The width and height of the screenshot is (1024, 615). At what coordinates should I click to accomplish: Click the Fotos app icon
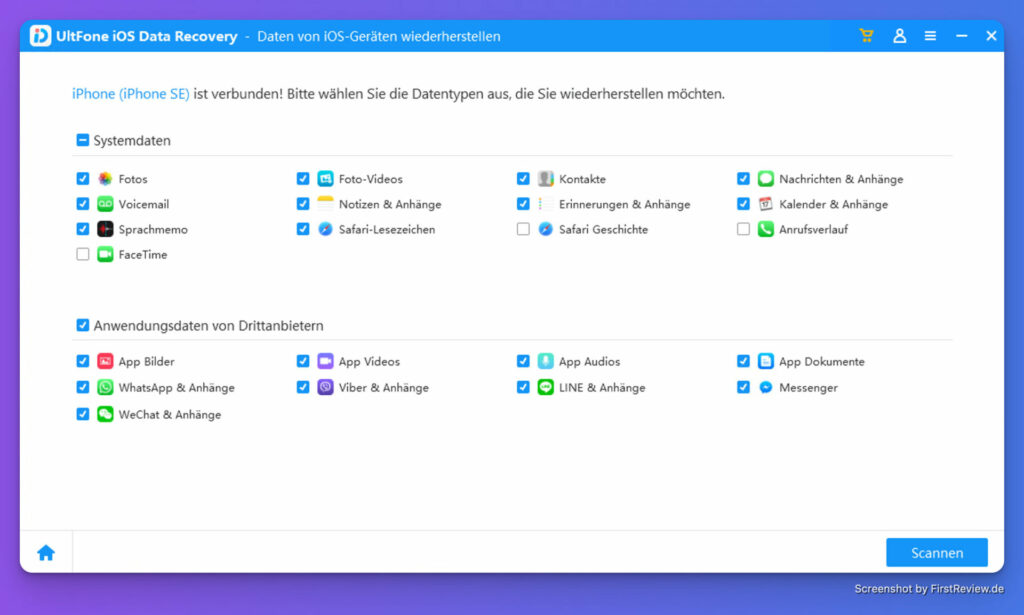click(x=105, y=179)
